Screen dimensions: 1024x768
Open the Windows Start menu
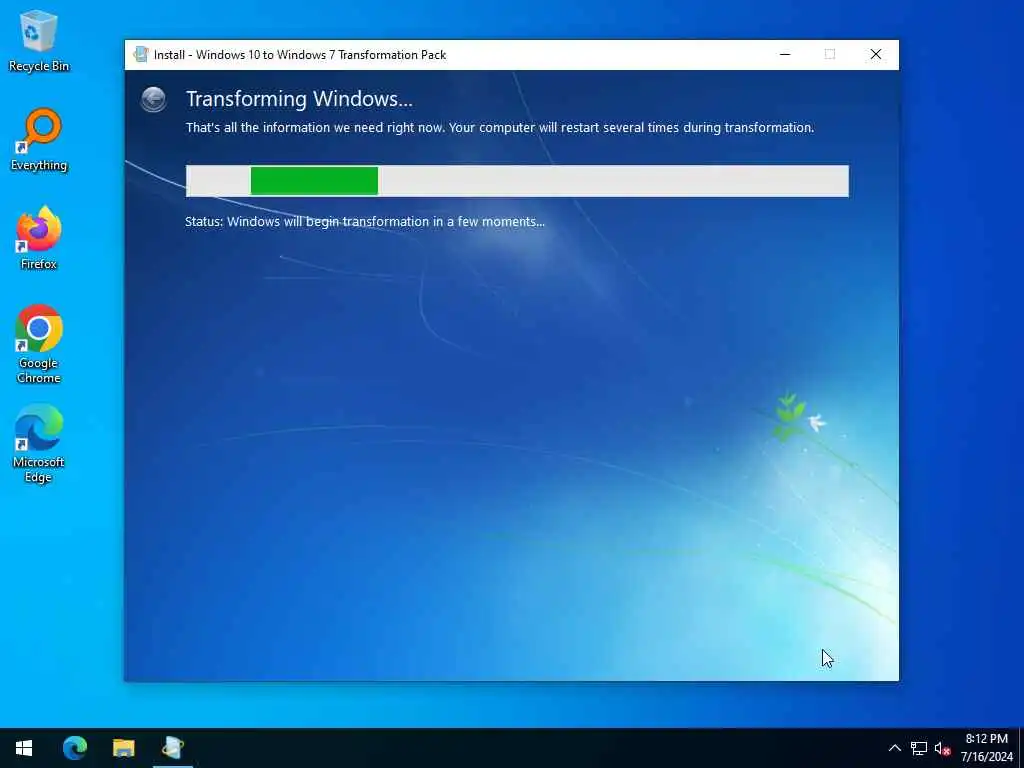pyautogui.click(x=24, y=748)
